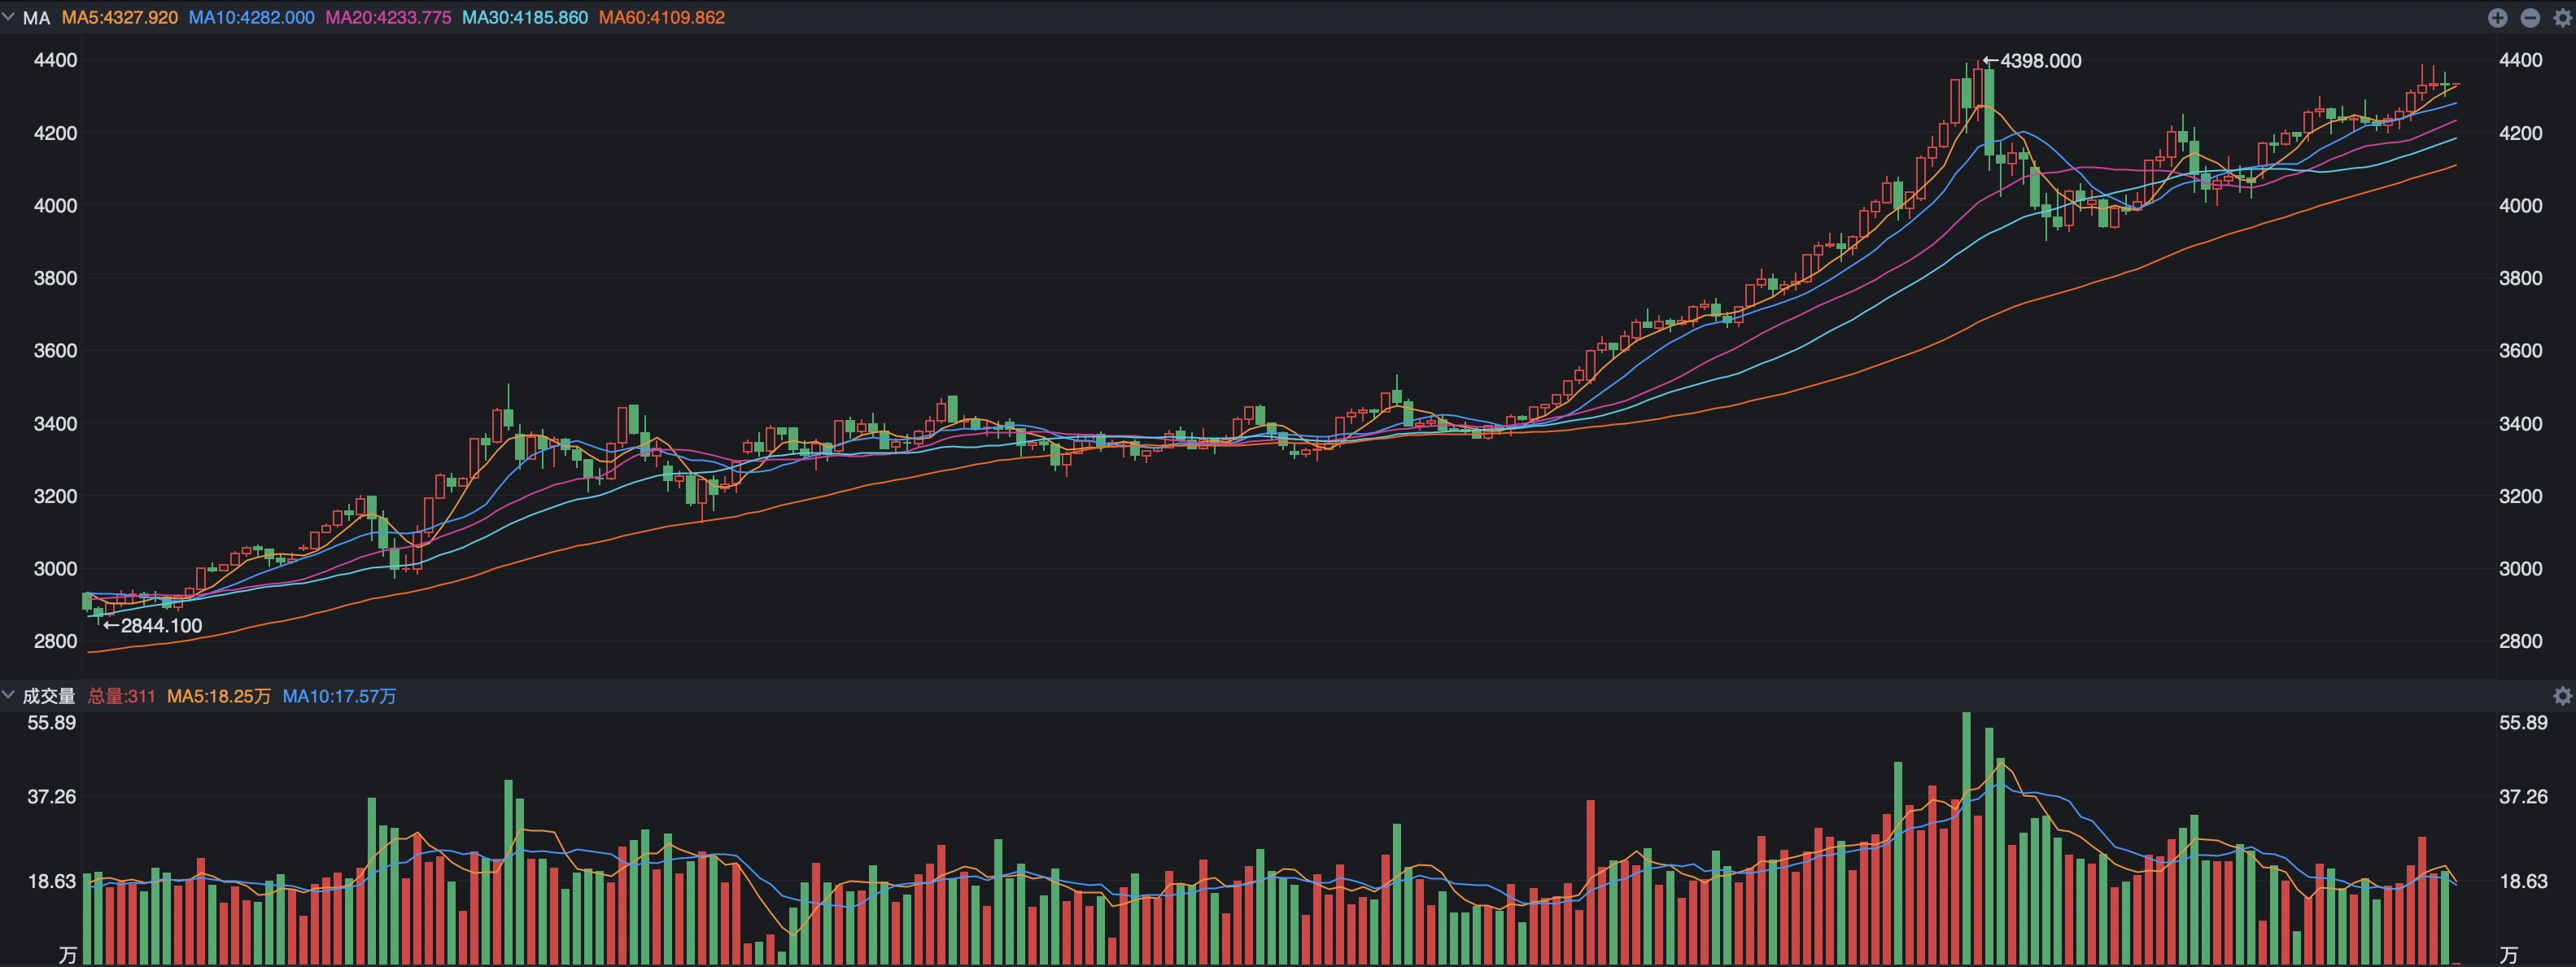Screen dimensions: 2576x967
Task: Click the MA20:4233.775 legend entry
Action: 388,18
